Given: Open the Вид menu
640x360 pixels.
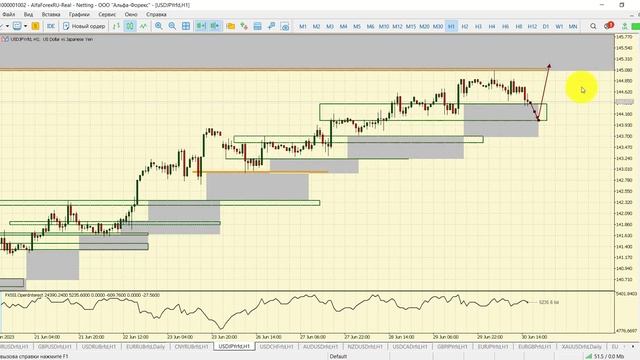Looking at the screenshot, I should click(28, 14).
